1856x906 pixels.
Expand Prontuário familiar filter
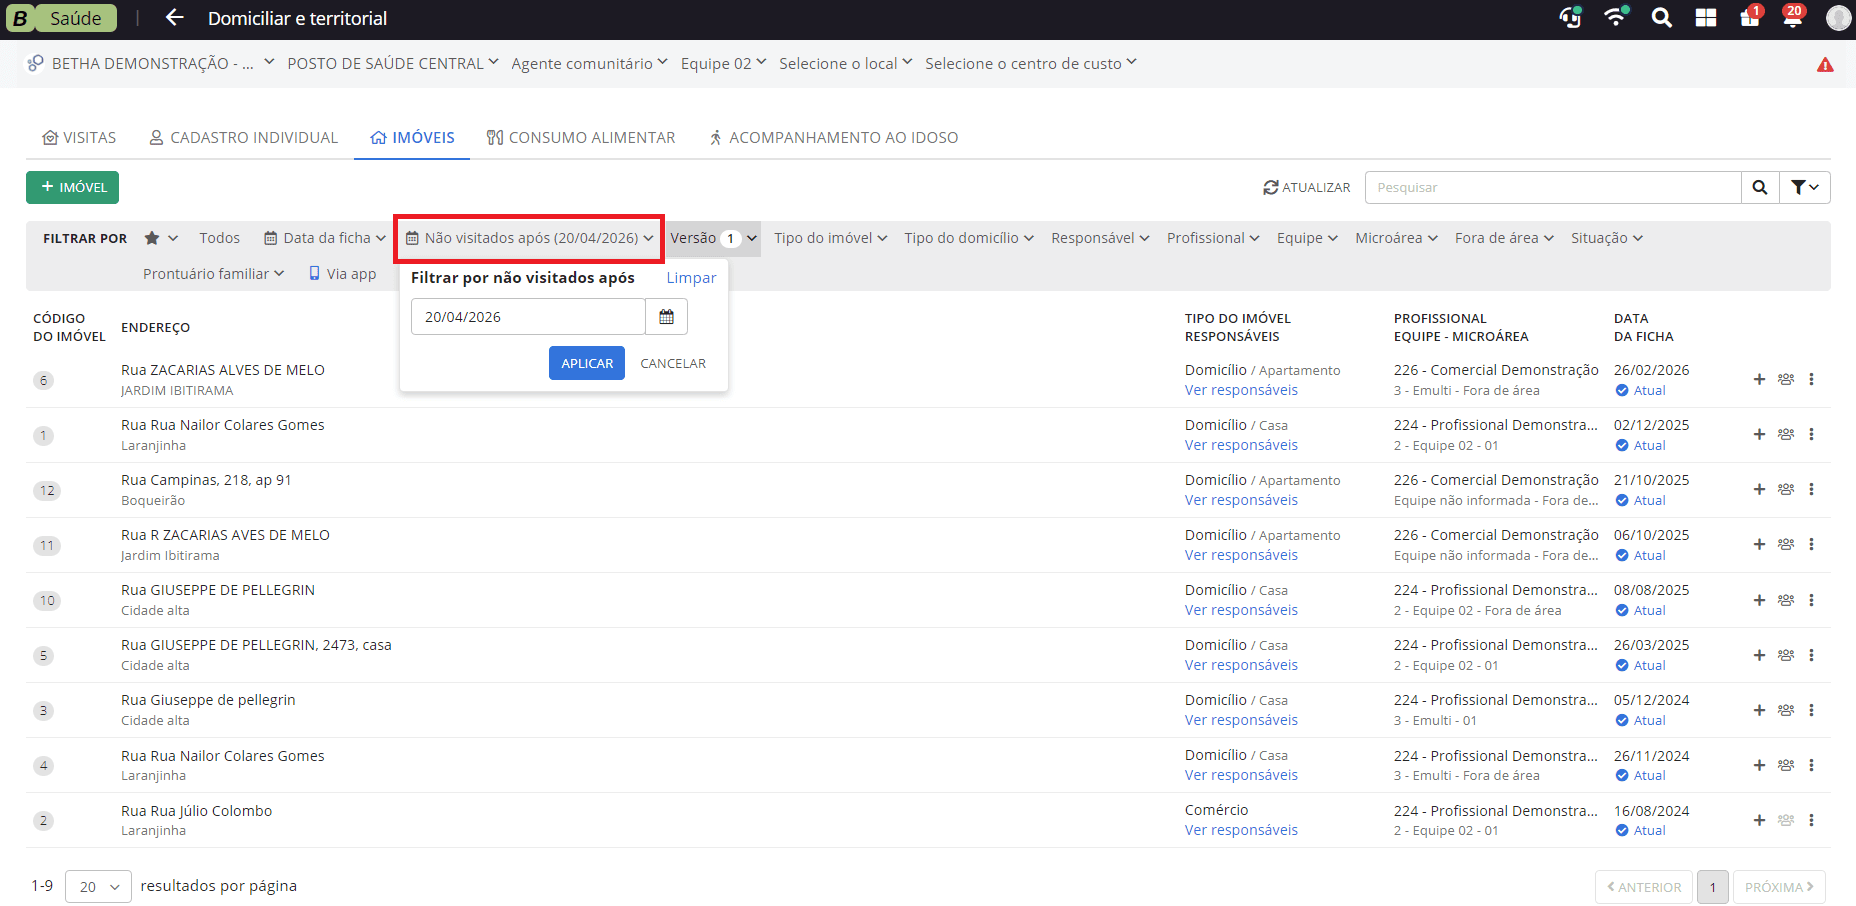coord(213,274)
